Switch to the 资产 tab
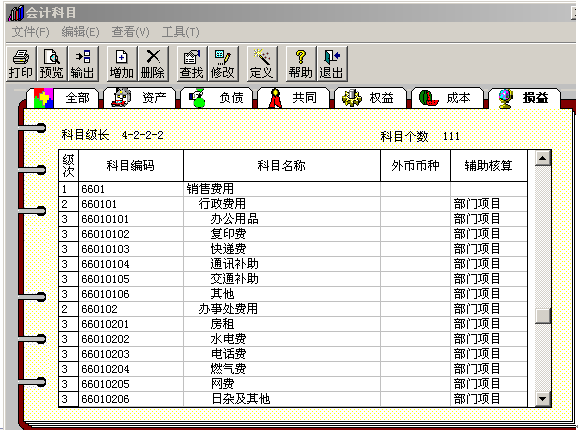The height and width of the screenshot is (433, 578). 140,98
